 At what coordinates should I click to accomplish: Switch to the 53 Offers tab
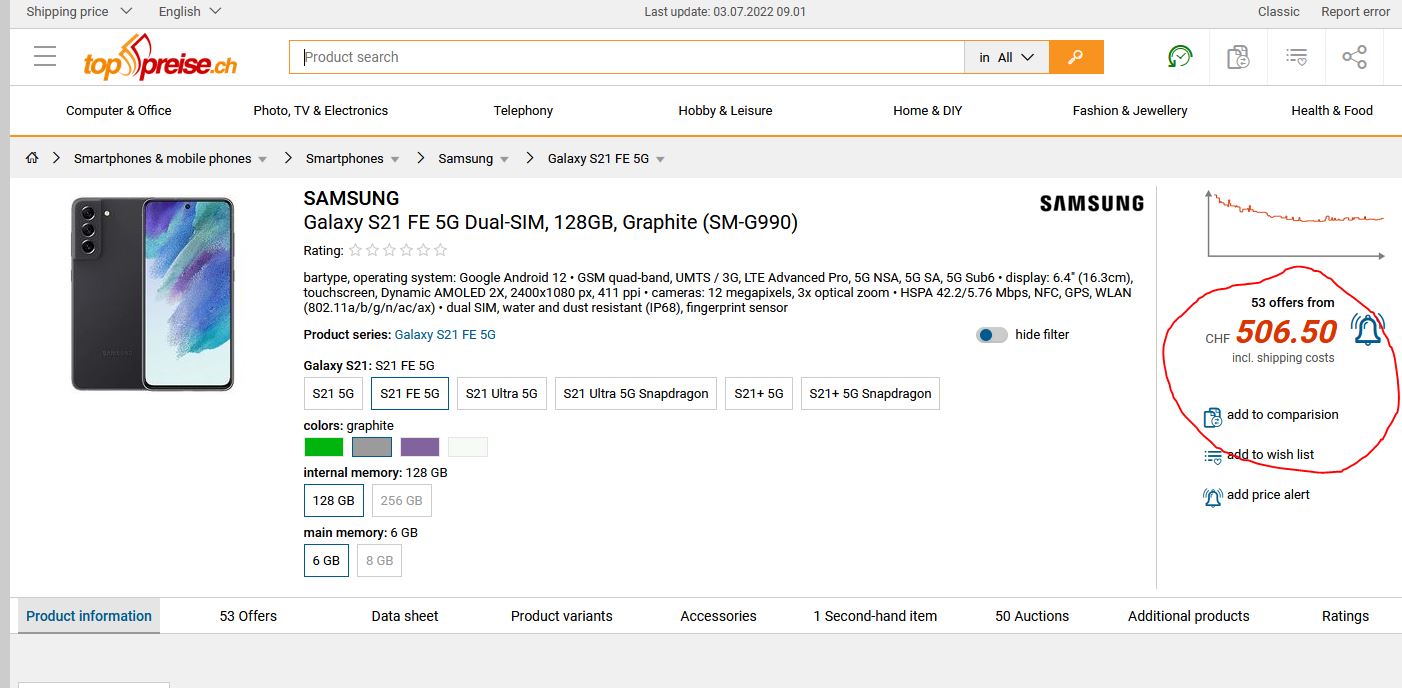point(248,616)
